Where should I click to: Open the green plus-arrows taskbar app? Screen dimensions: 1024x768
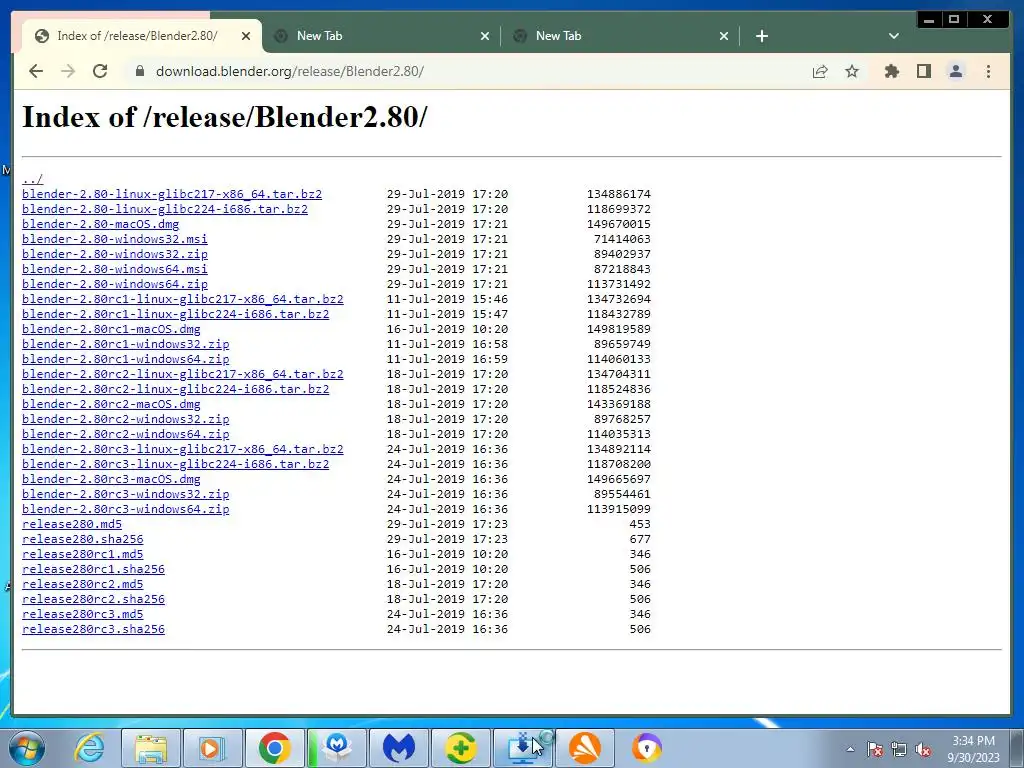460,748
